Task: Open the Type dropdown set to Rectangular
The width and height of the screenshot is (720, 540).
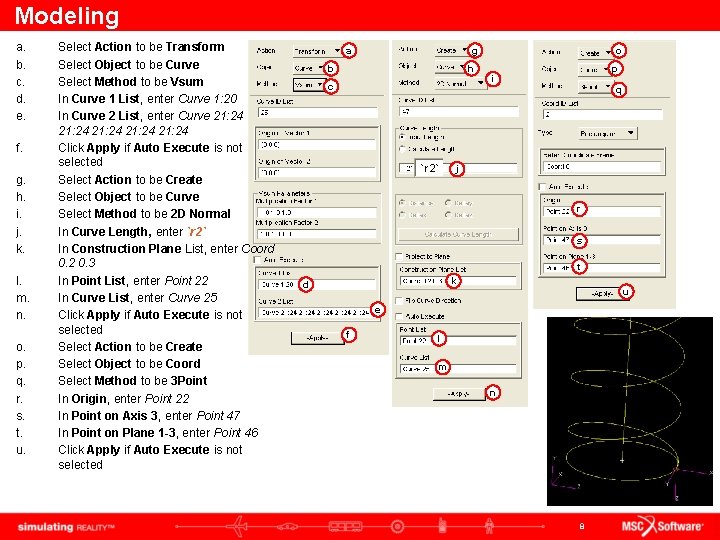Action: pyautogui.click(x=608, y=133)
